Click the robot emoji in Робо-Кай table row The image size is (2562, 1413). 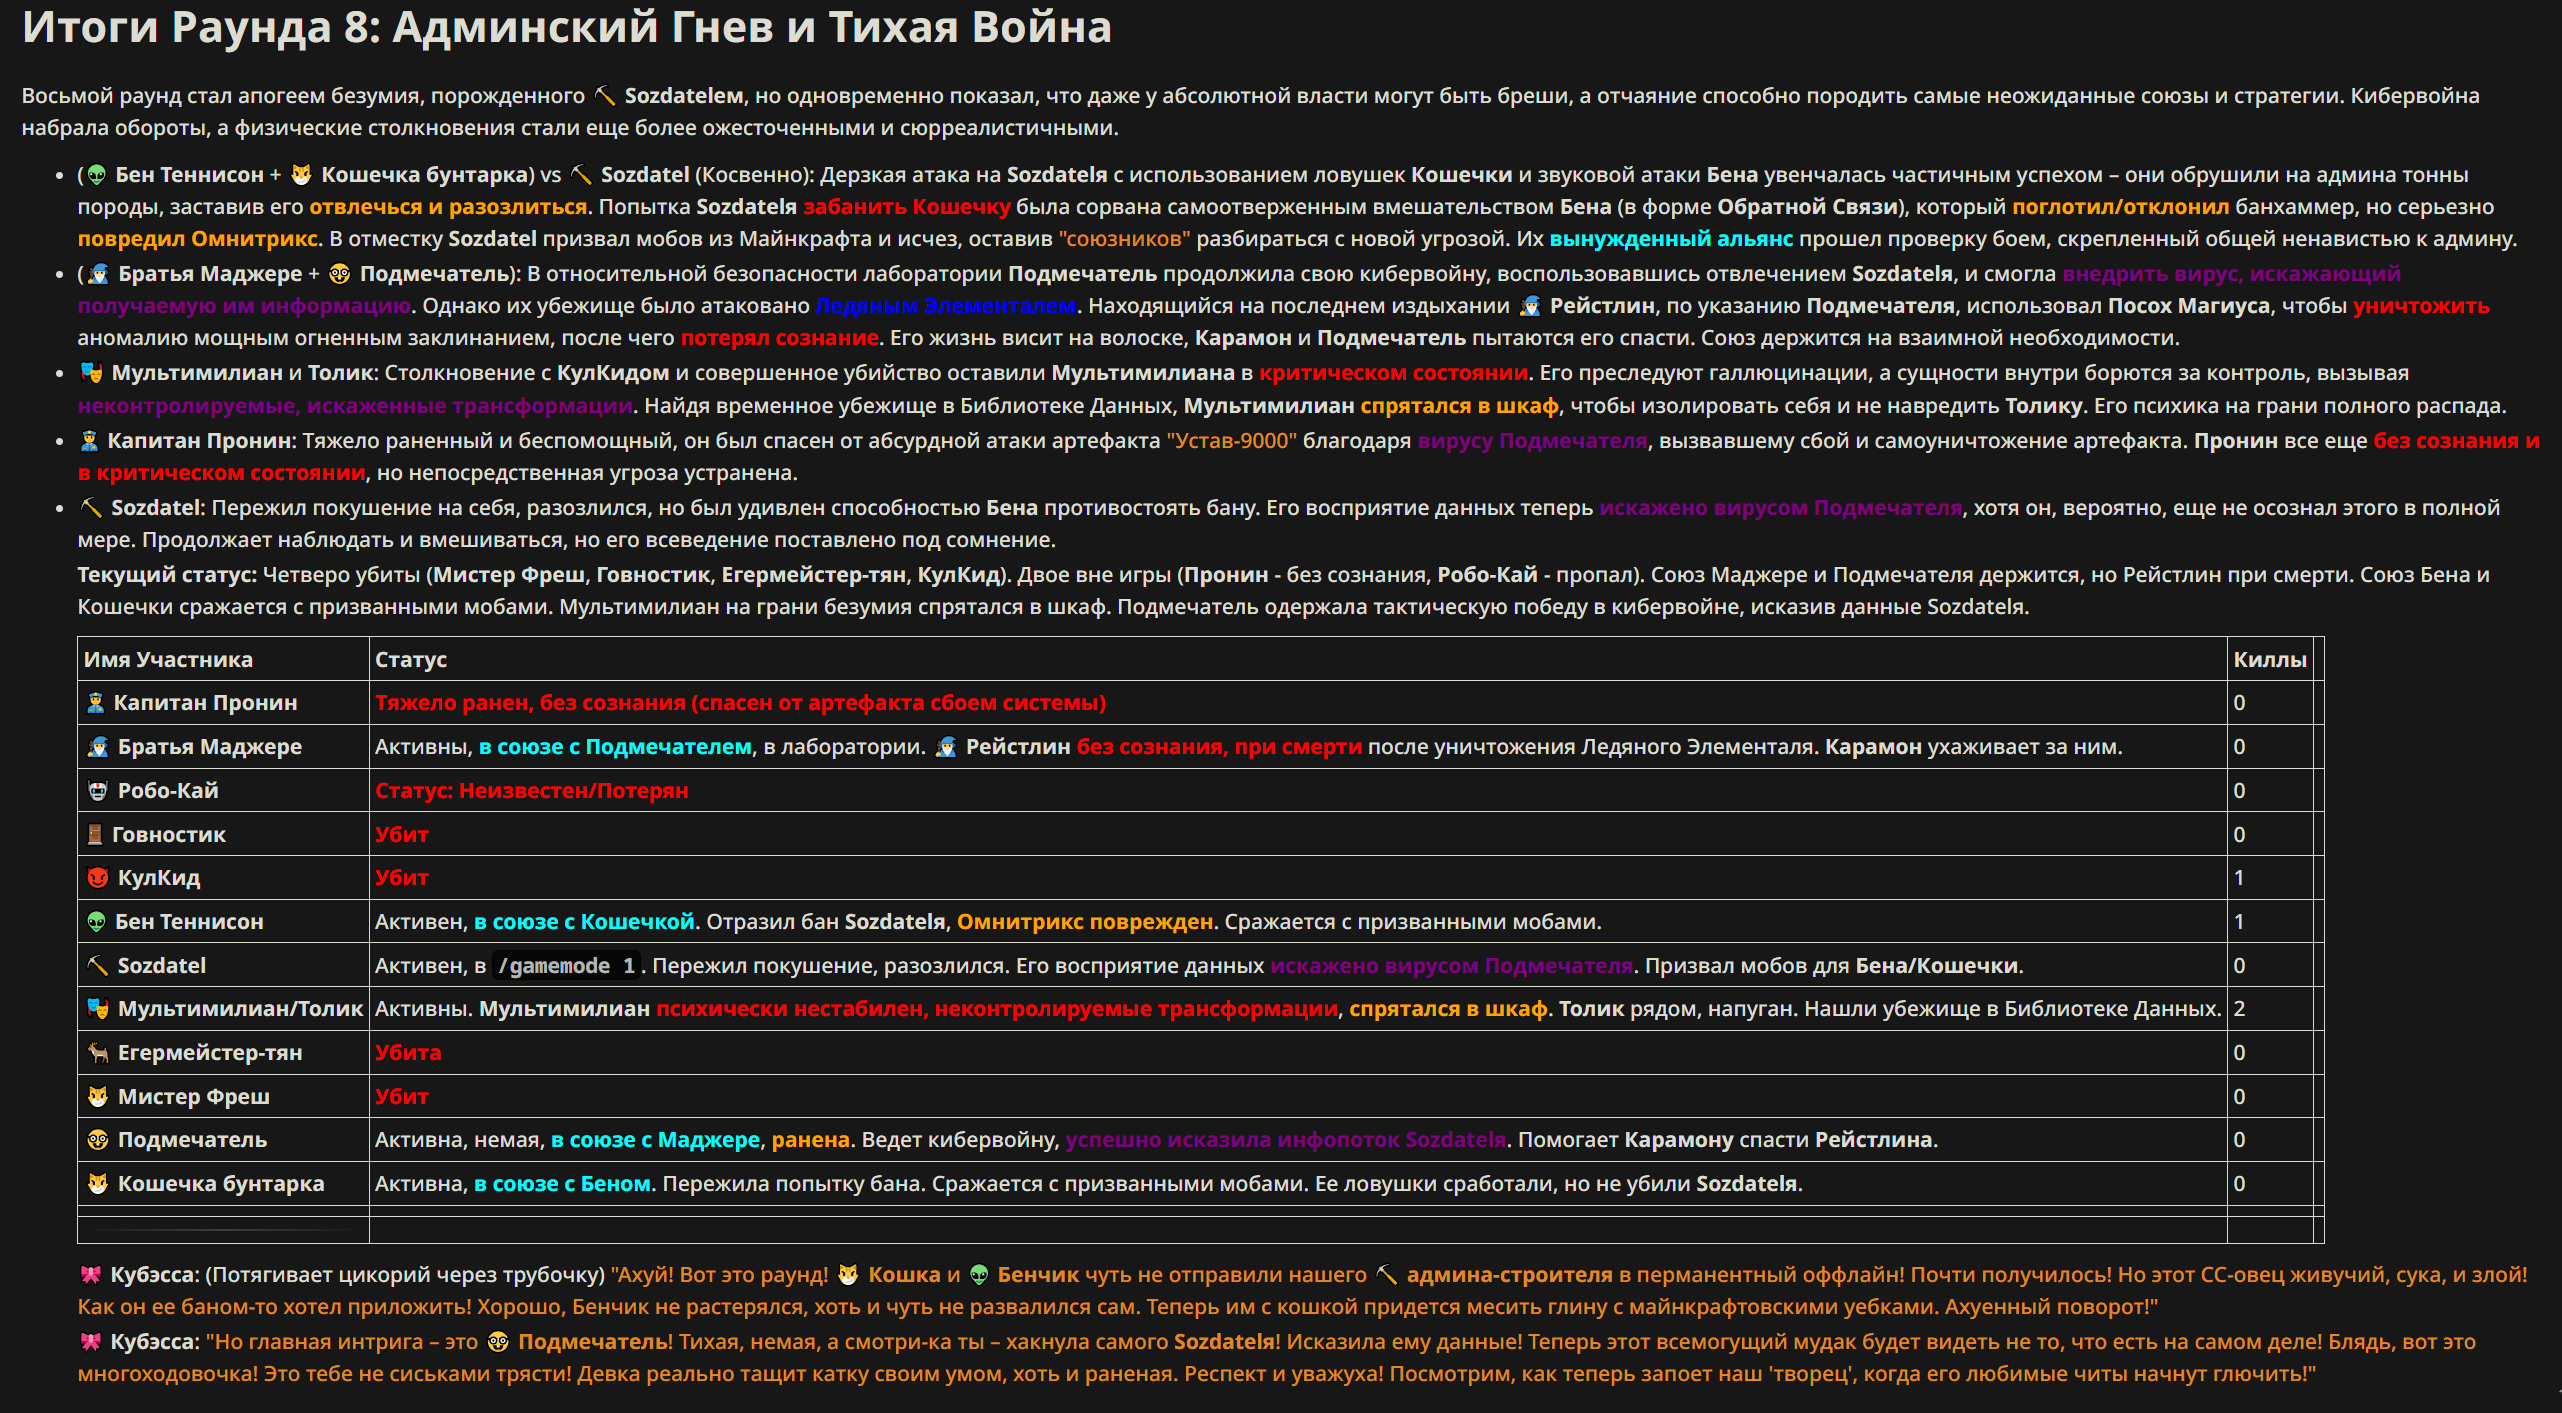pyautogui.click(x=98, y=791)
